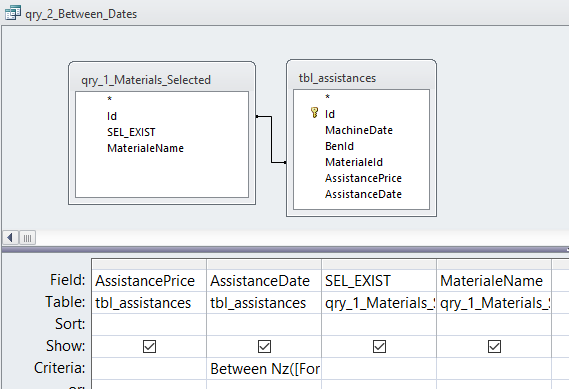Select MaterialeId field in tbl_assistances
The image size is (569, 389).
353,162
